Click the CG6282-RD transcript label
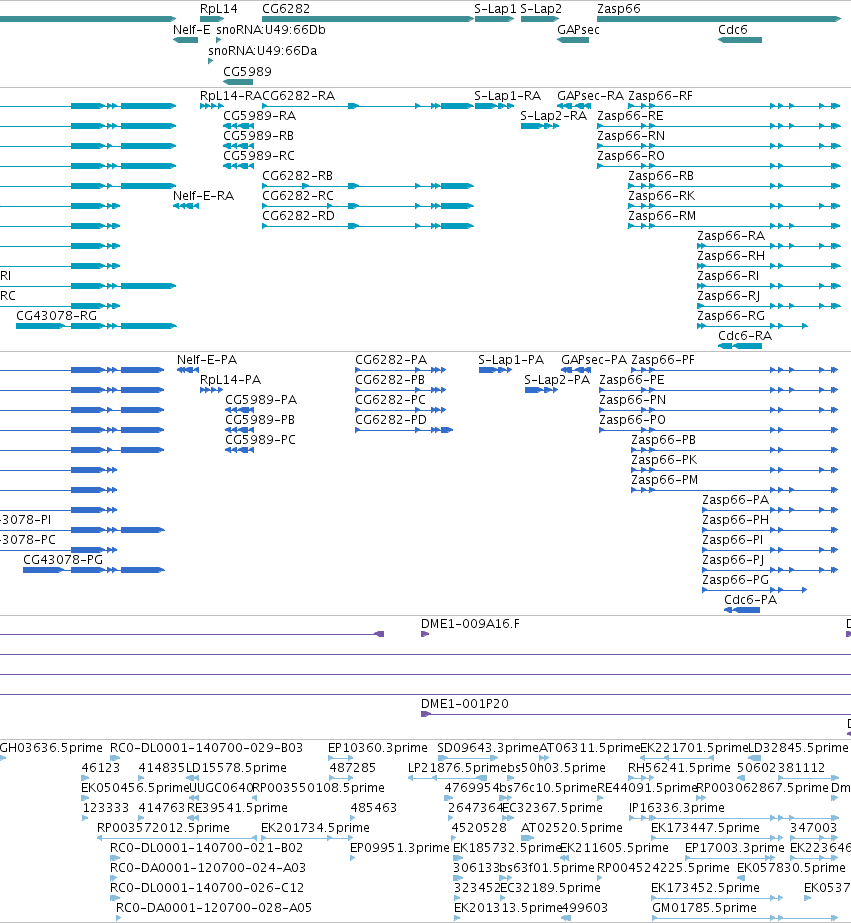 click(298, 216)
